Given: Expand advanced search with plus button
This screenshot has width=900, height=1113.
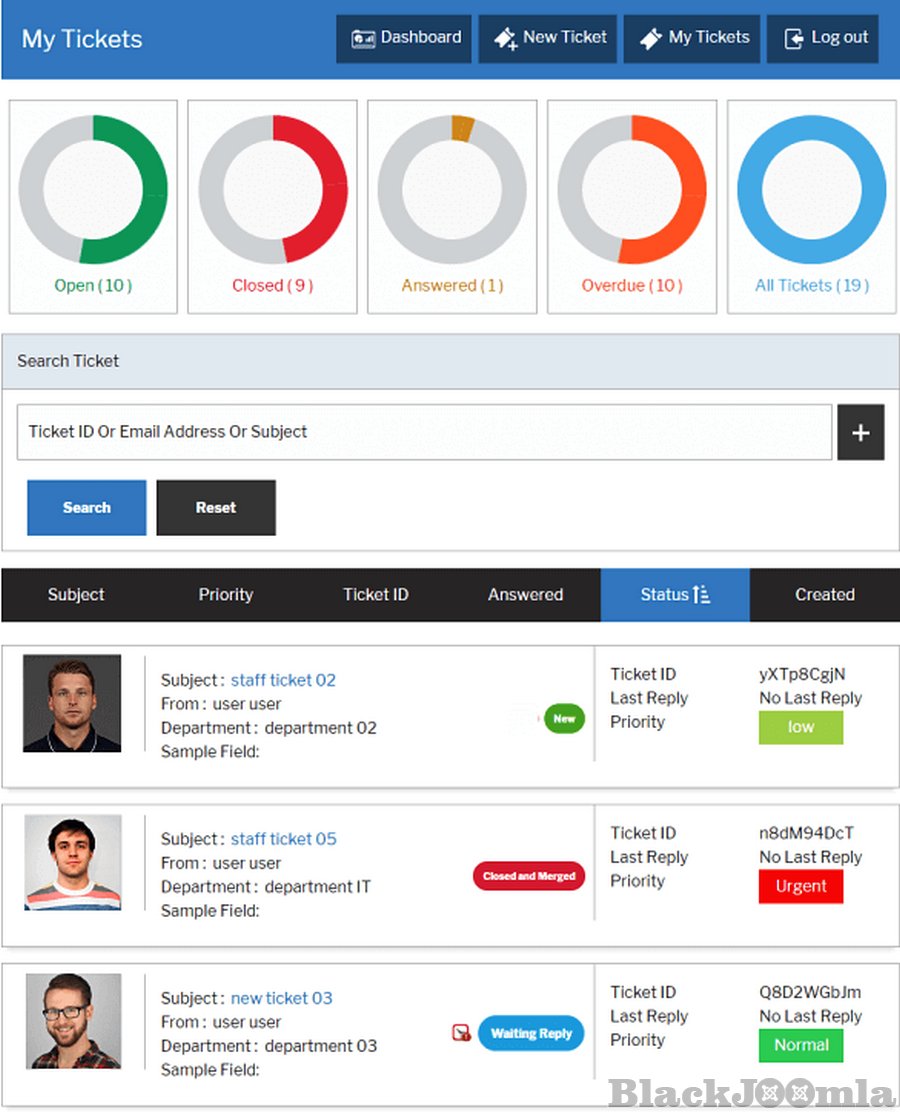Looking at the screenshot, I should pyautogui.click(x=860, y=432).
